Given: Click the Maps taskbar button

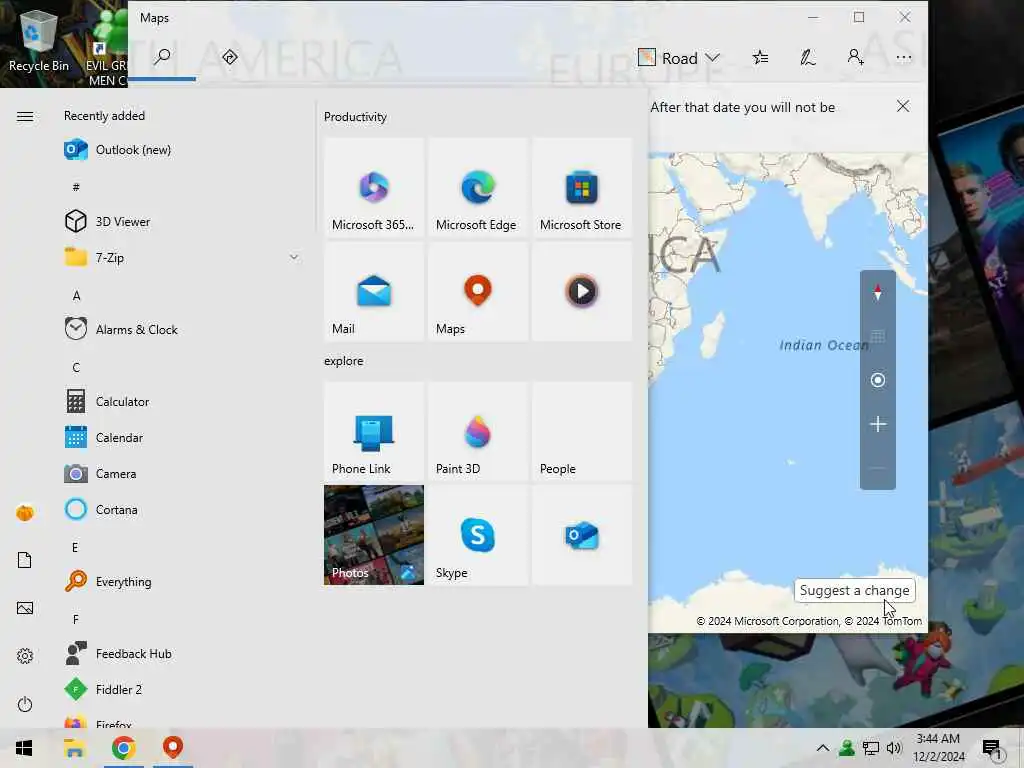Looking at the screenshot, I should pyautogui.click(x=173, y=748).
